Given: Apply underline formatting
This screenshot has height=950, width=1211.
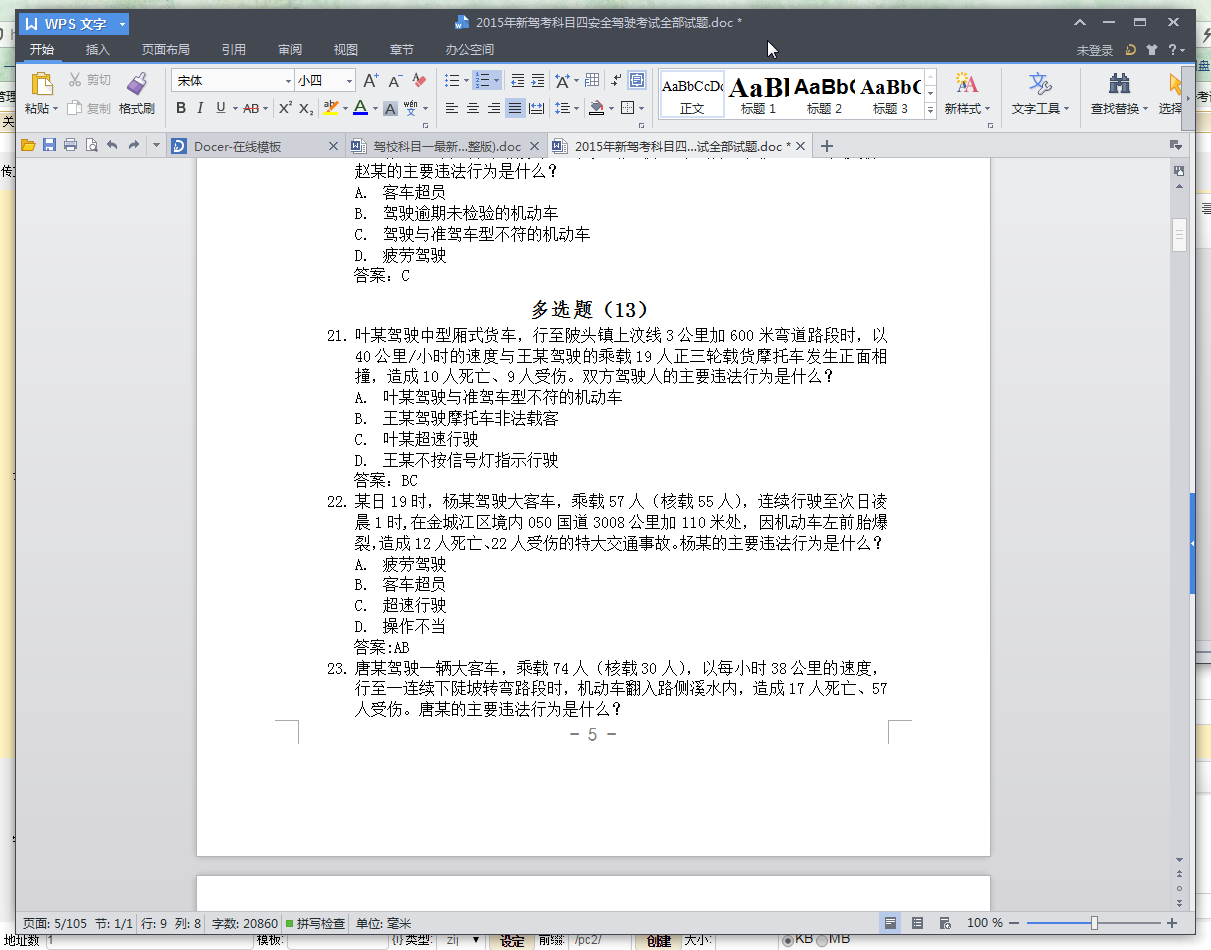Looking at the screenshot, I should (x=220, y=109).
